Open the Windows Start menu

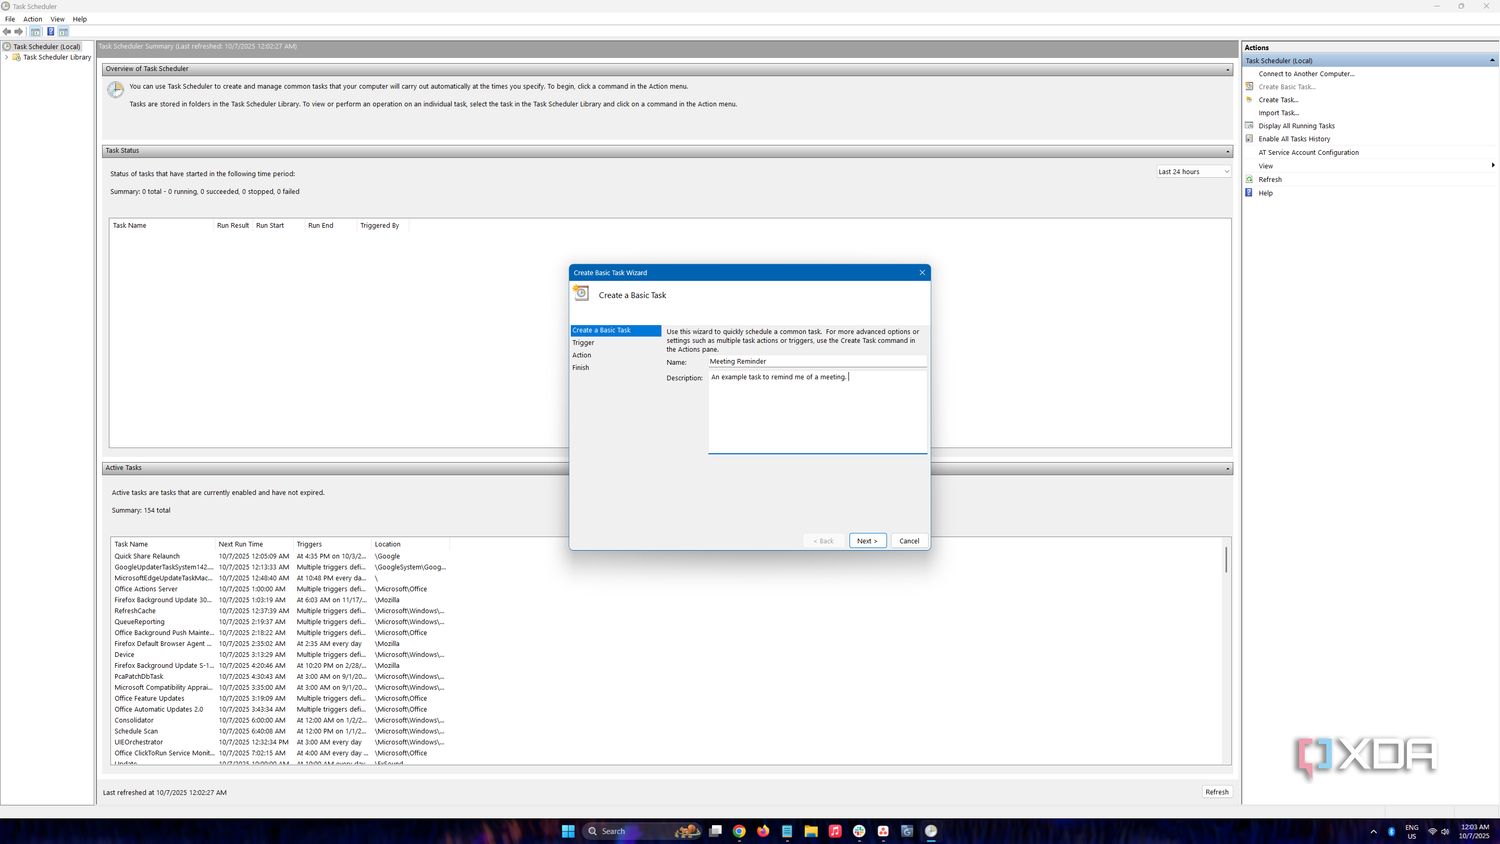click(x=568, y=831)
